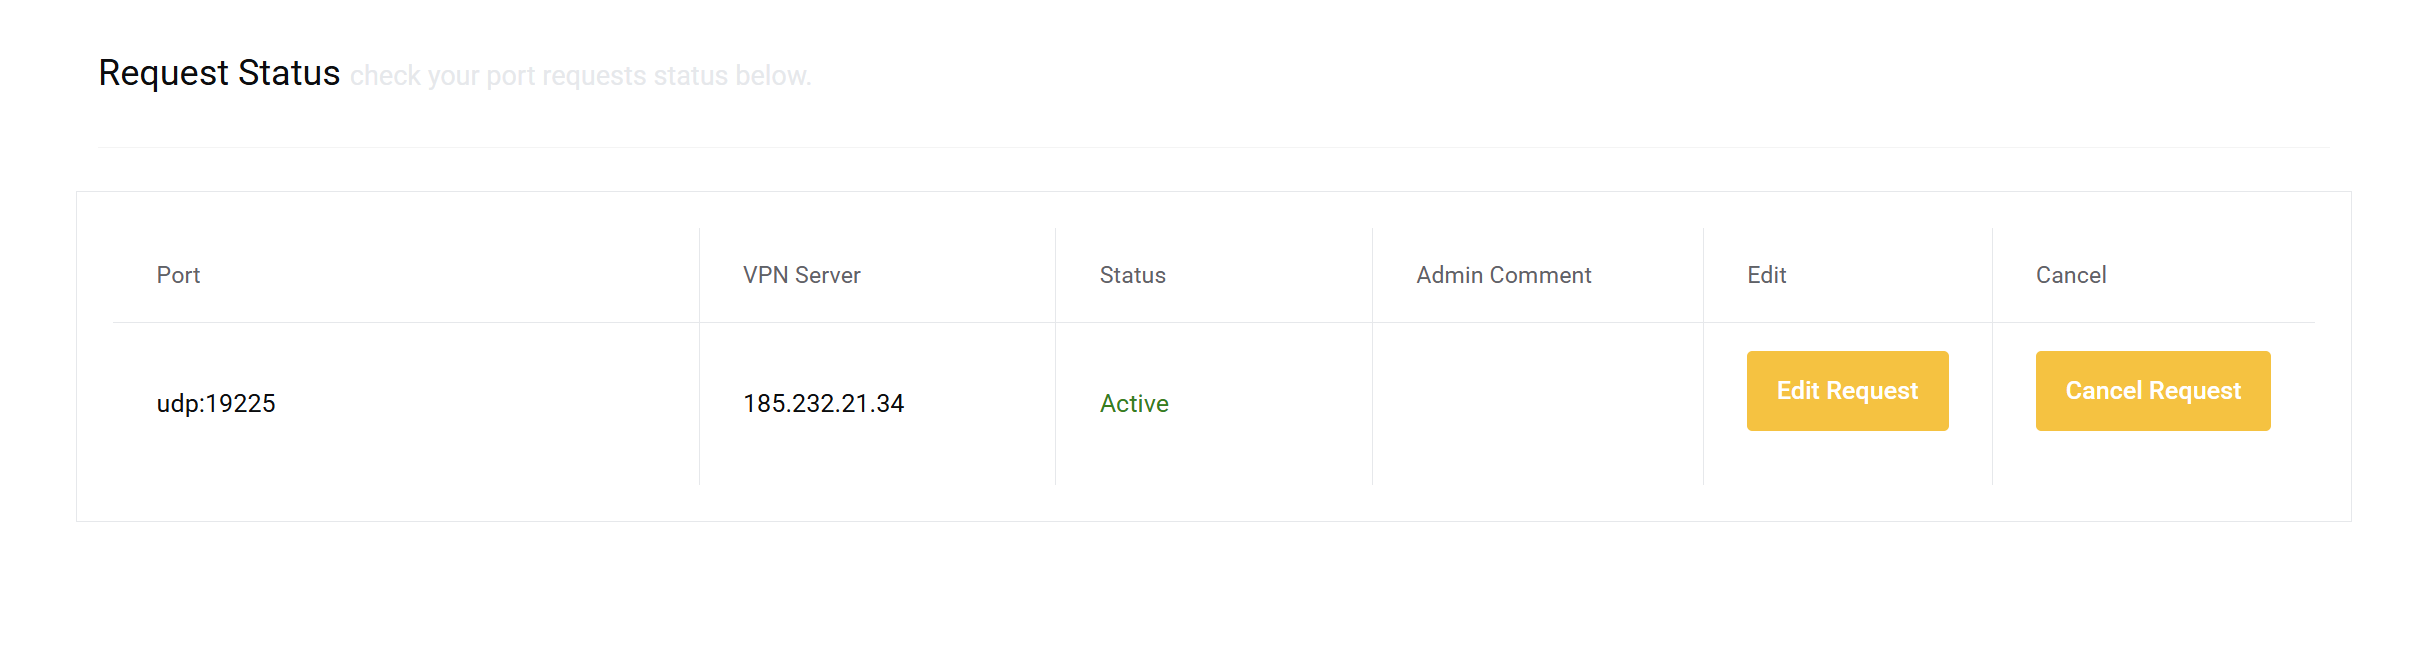The height and width of the screenshot is (664, 2428).
Task: Click the green Active status text
Action: point(1134,404)
